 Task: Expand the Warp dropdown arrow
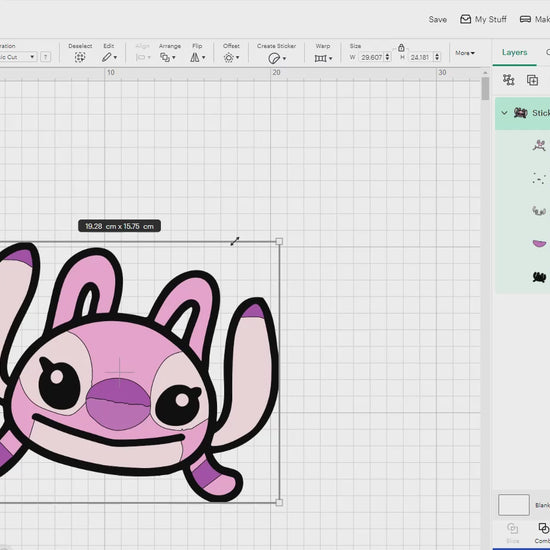click(x=330, y=59)
